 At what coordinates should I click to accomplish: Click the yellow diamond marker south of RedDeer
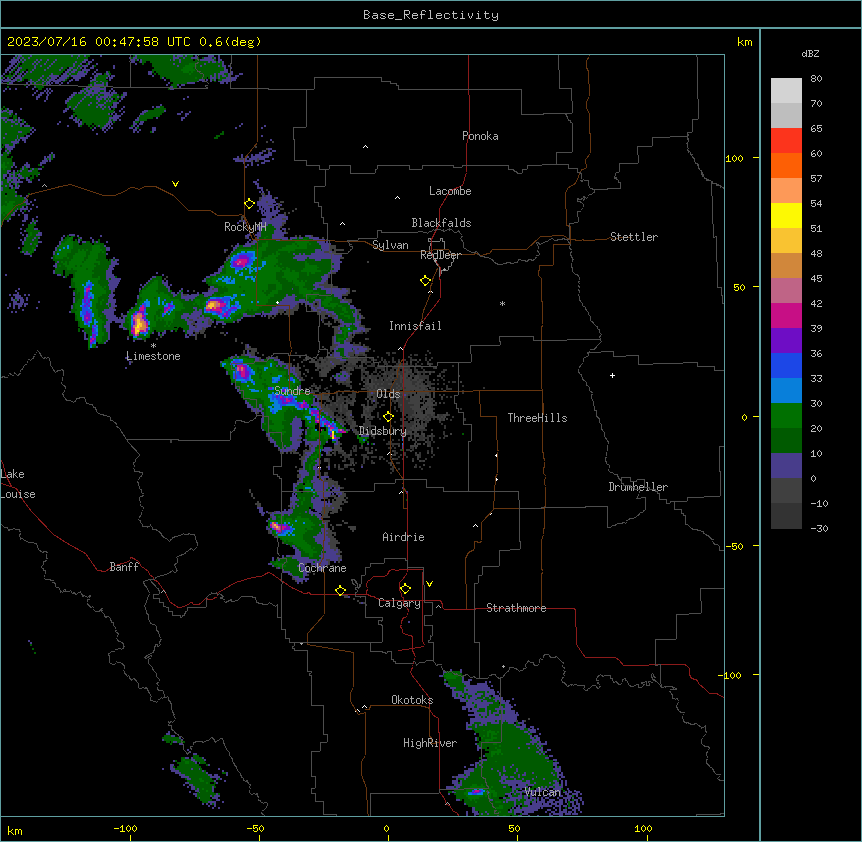[x=426, y=280]
